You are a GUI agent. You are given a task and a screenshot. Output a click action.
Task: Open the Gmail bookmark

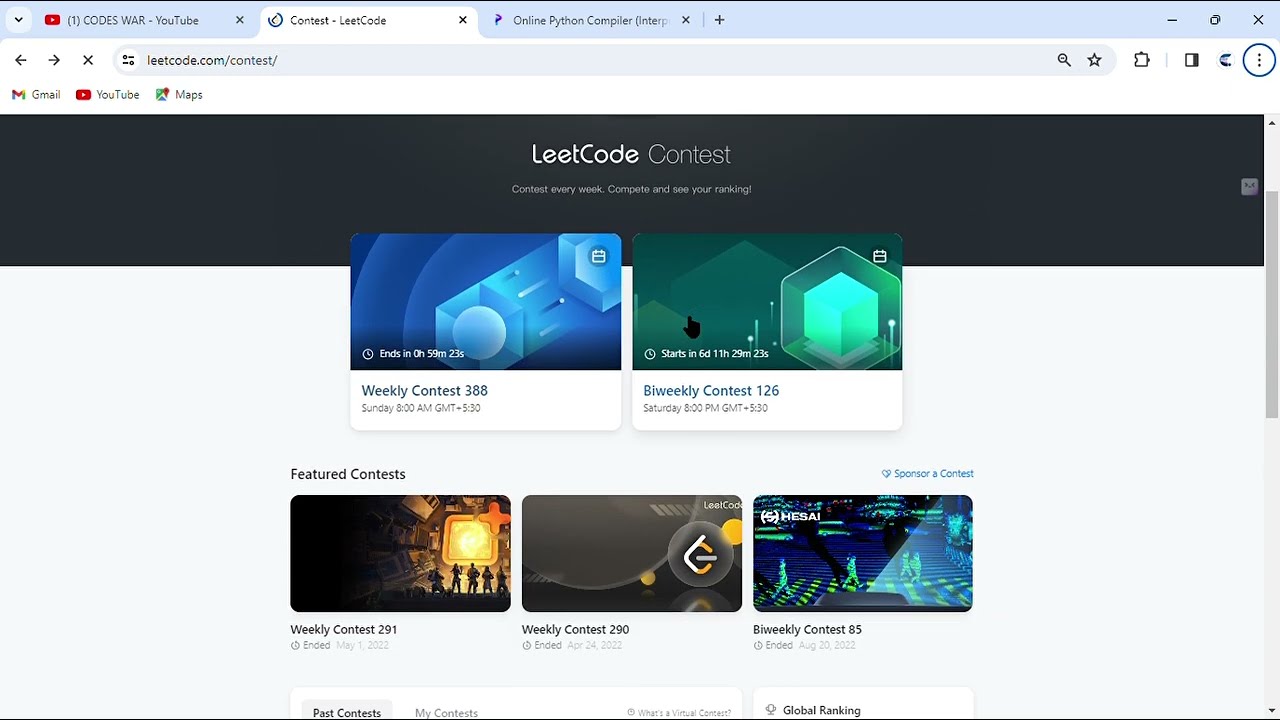(x=36, y=94)
